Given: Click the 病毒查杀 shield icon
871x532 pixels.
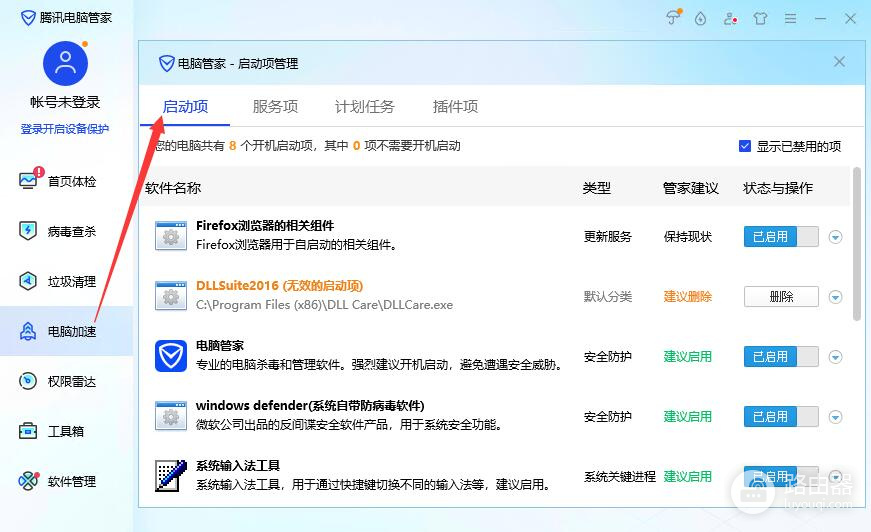Looking at the screenshot, I should (x=28, y=230).
